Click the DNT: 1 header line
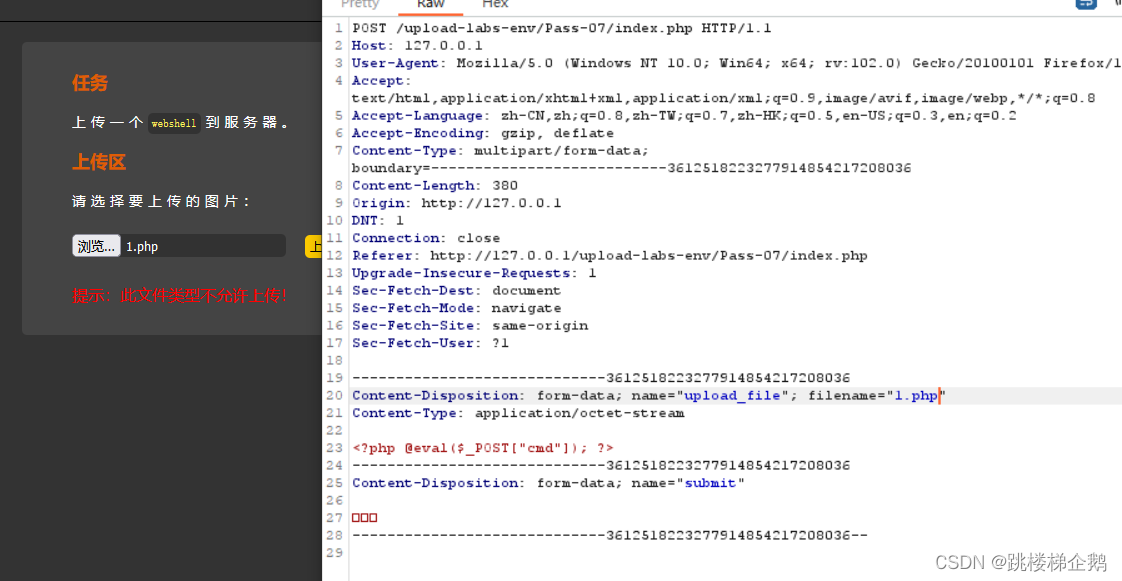The height and width of the screenshot is (581, 1122). [x=378, y=220]
